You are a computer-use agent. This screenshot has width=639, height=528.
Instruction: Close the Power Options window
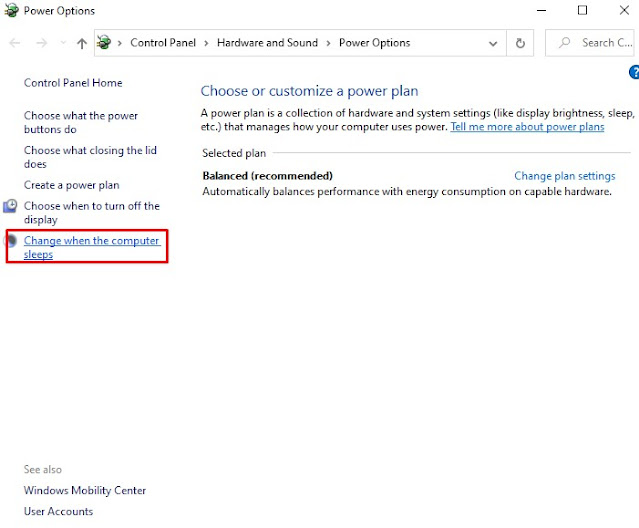coord(624,10)
